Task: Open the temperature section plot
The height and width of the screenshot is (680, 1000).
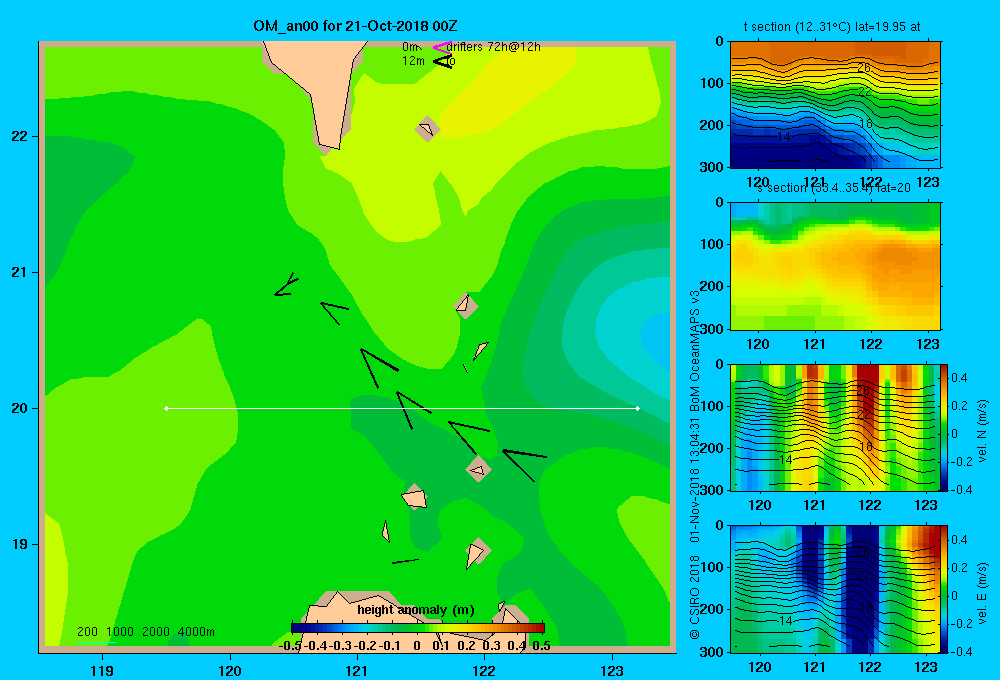Action: coord(835,105)
